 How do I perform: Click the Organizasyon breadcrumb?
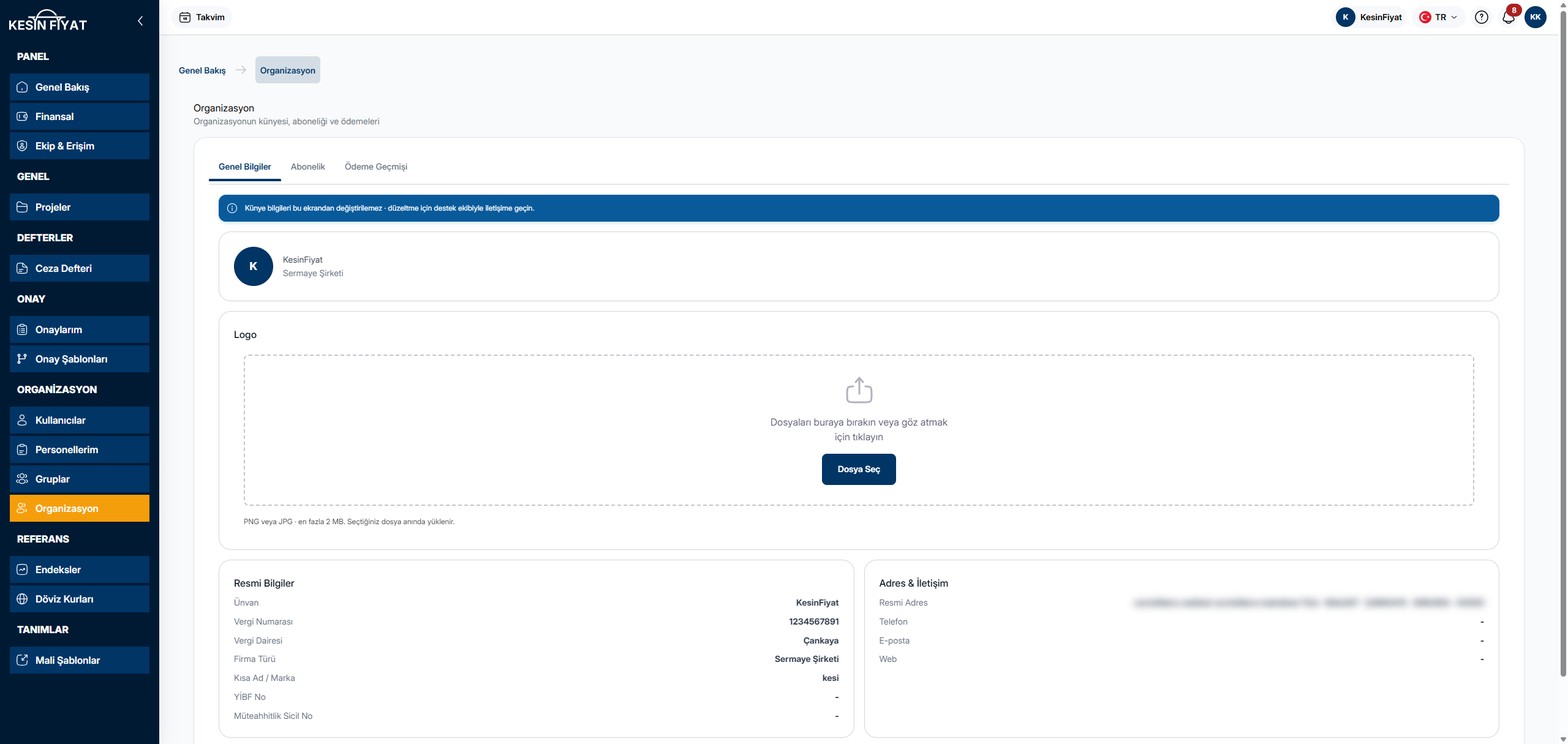tap(288, 71)
